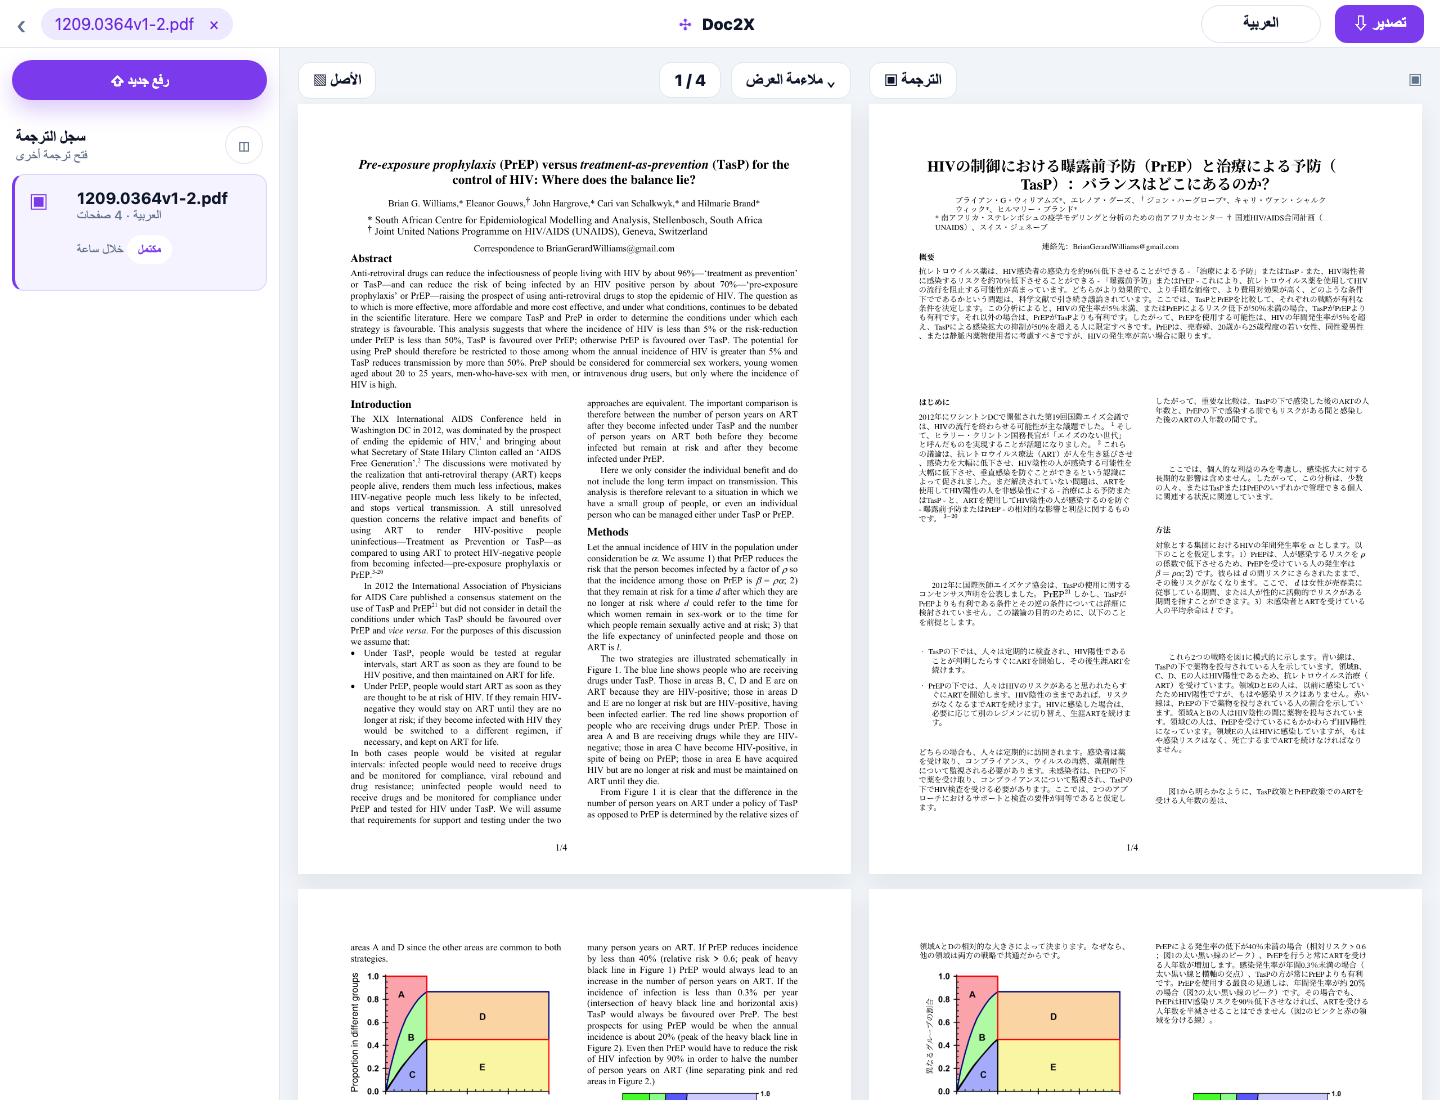This screenshot has height=1100, width=1440.
Task: Click the Introduction heading in original page
Action: click(x=381, y=404)
